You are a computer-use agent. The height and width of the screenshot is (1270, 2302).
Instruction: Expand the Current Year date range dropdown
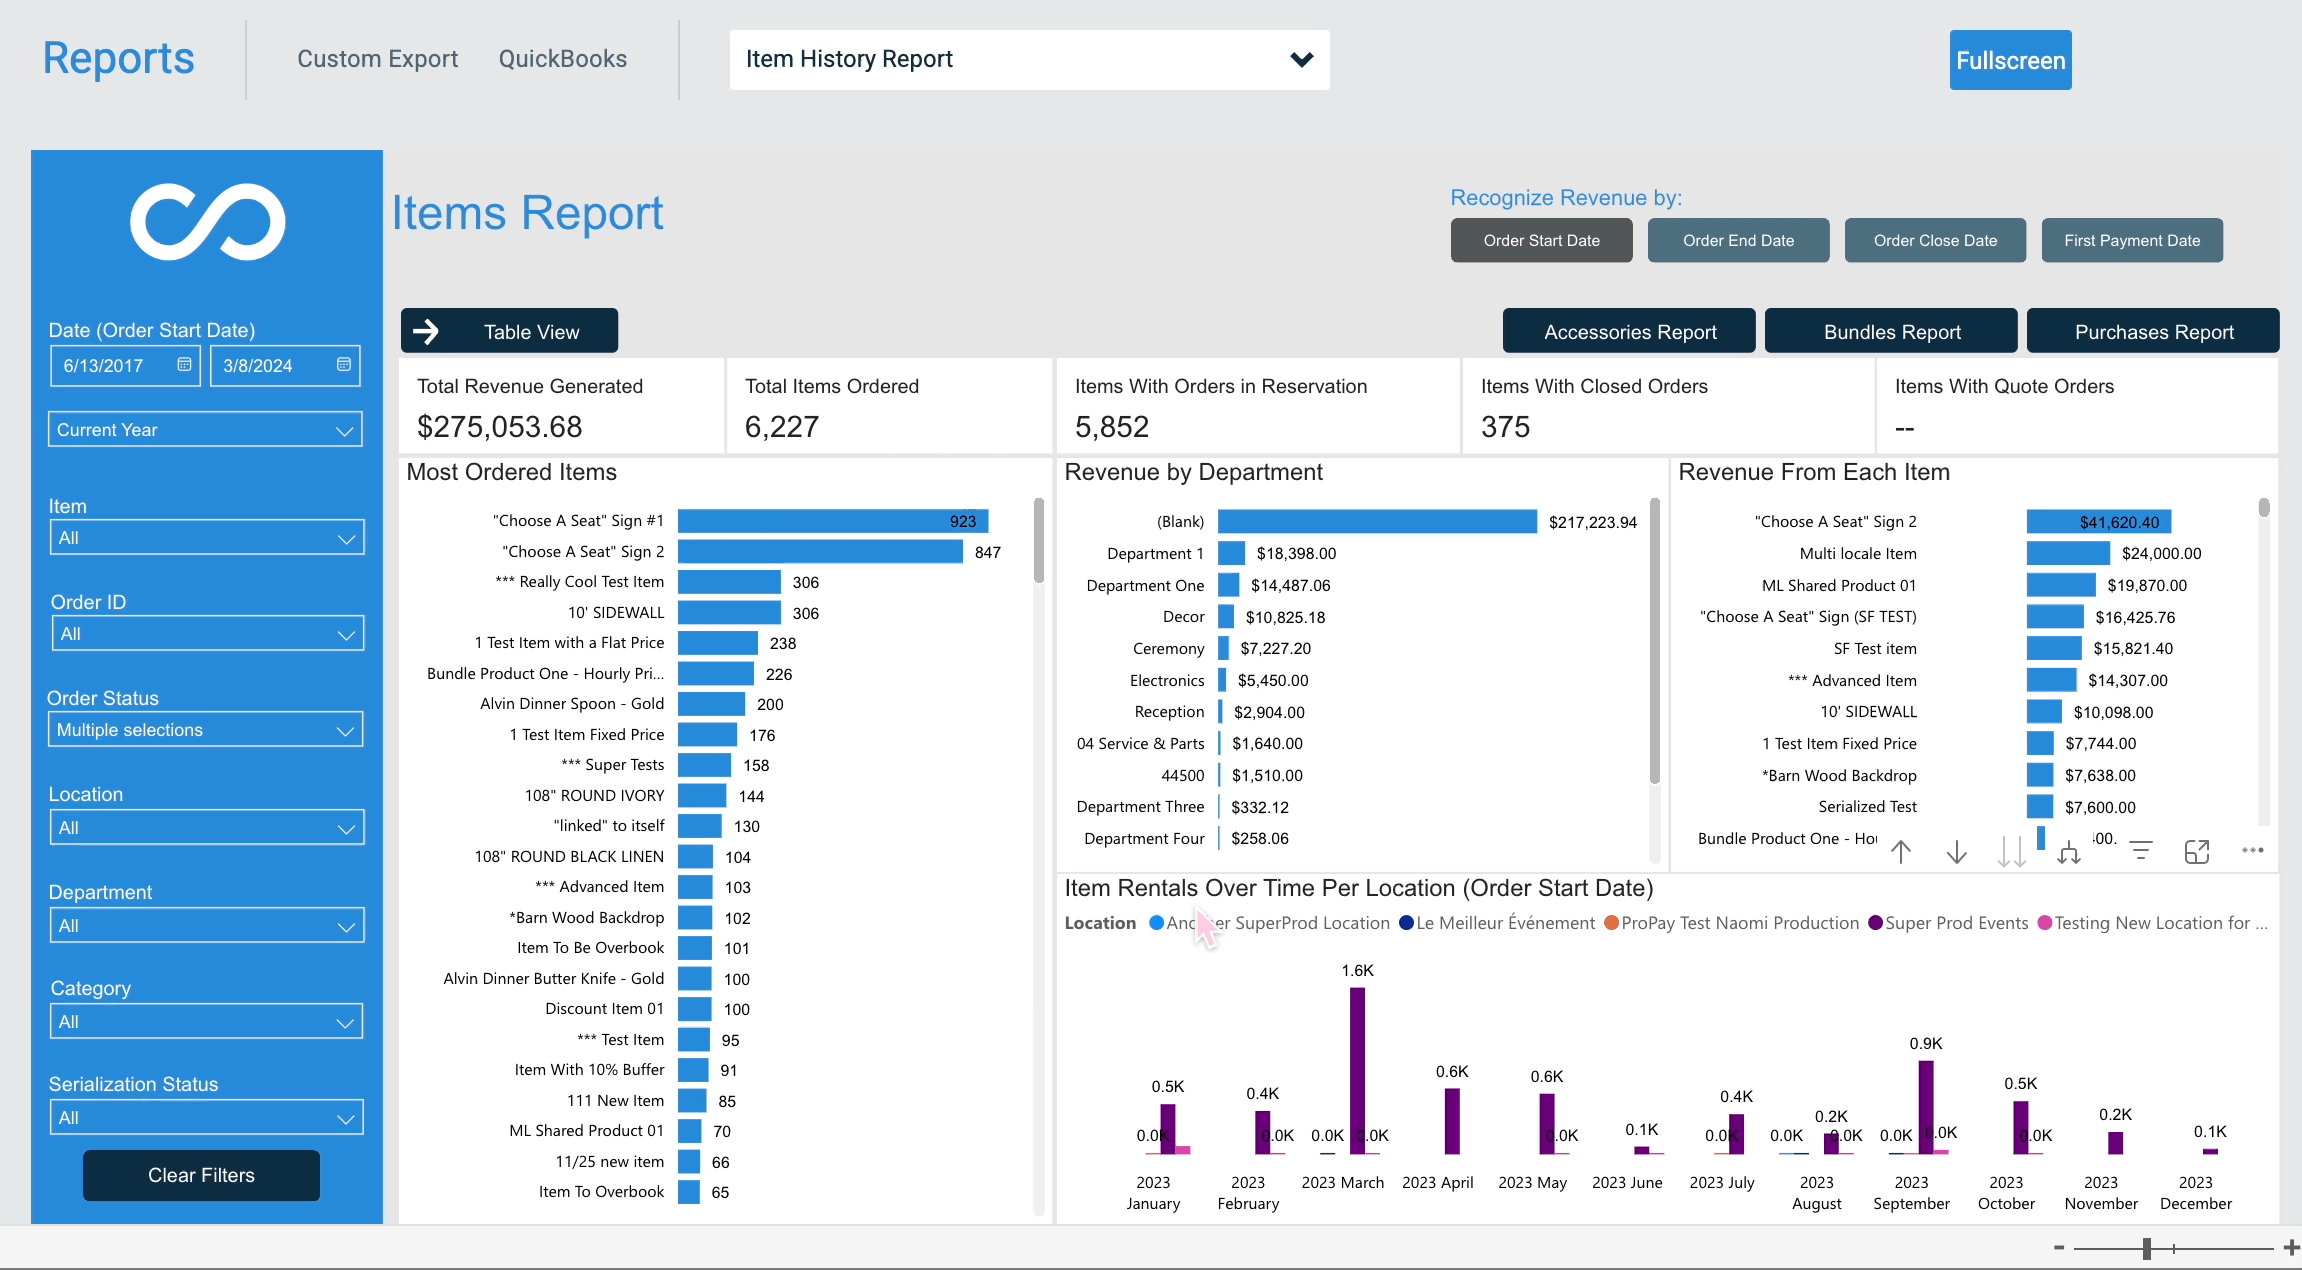(x=205, y=430)
